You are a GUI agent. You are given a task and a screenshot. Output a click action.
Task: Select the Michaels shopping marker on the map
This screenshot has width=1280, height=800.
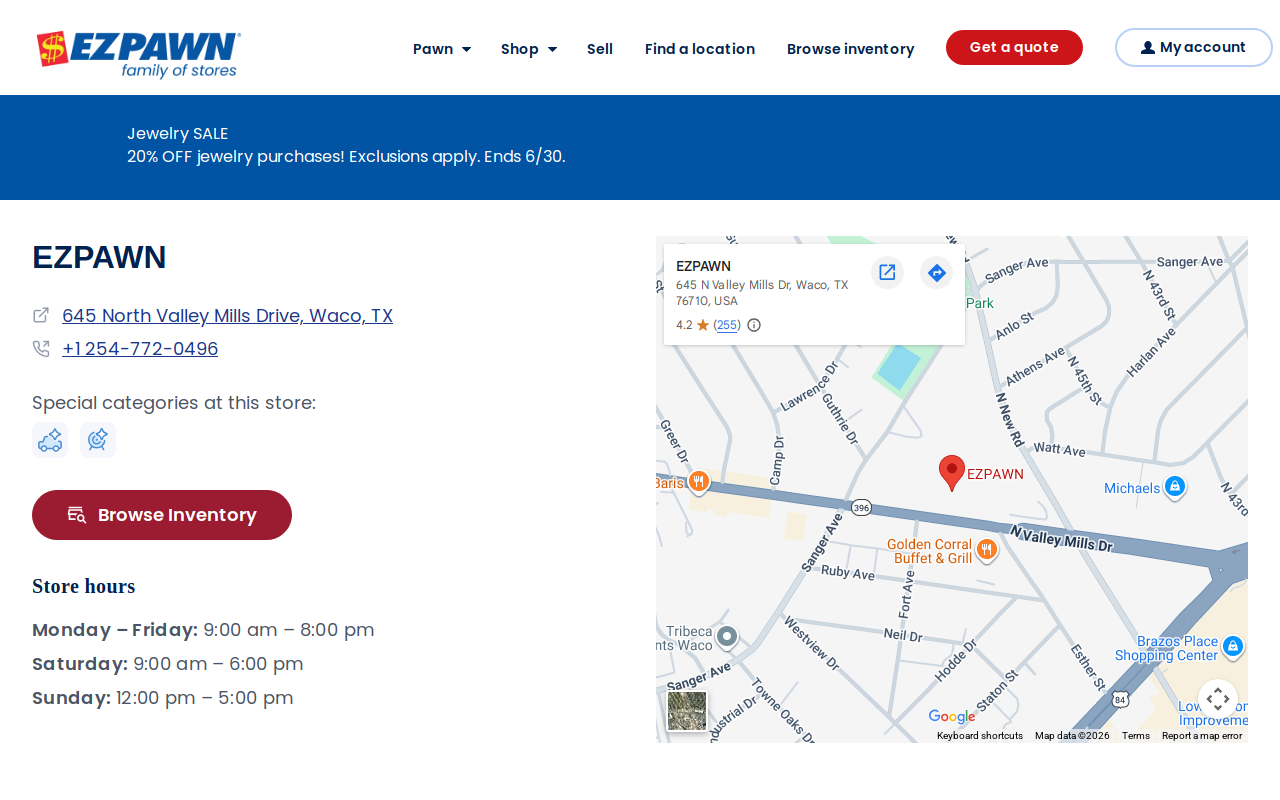click(1175, 487)
